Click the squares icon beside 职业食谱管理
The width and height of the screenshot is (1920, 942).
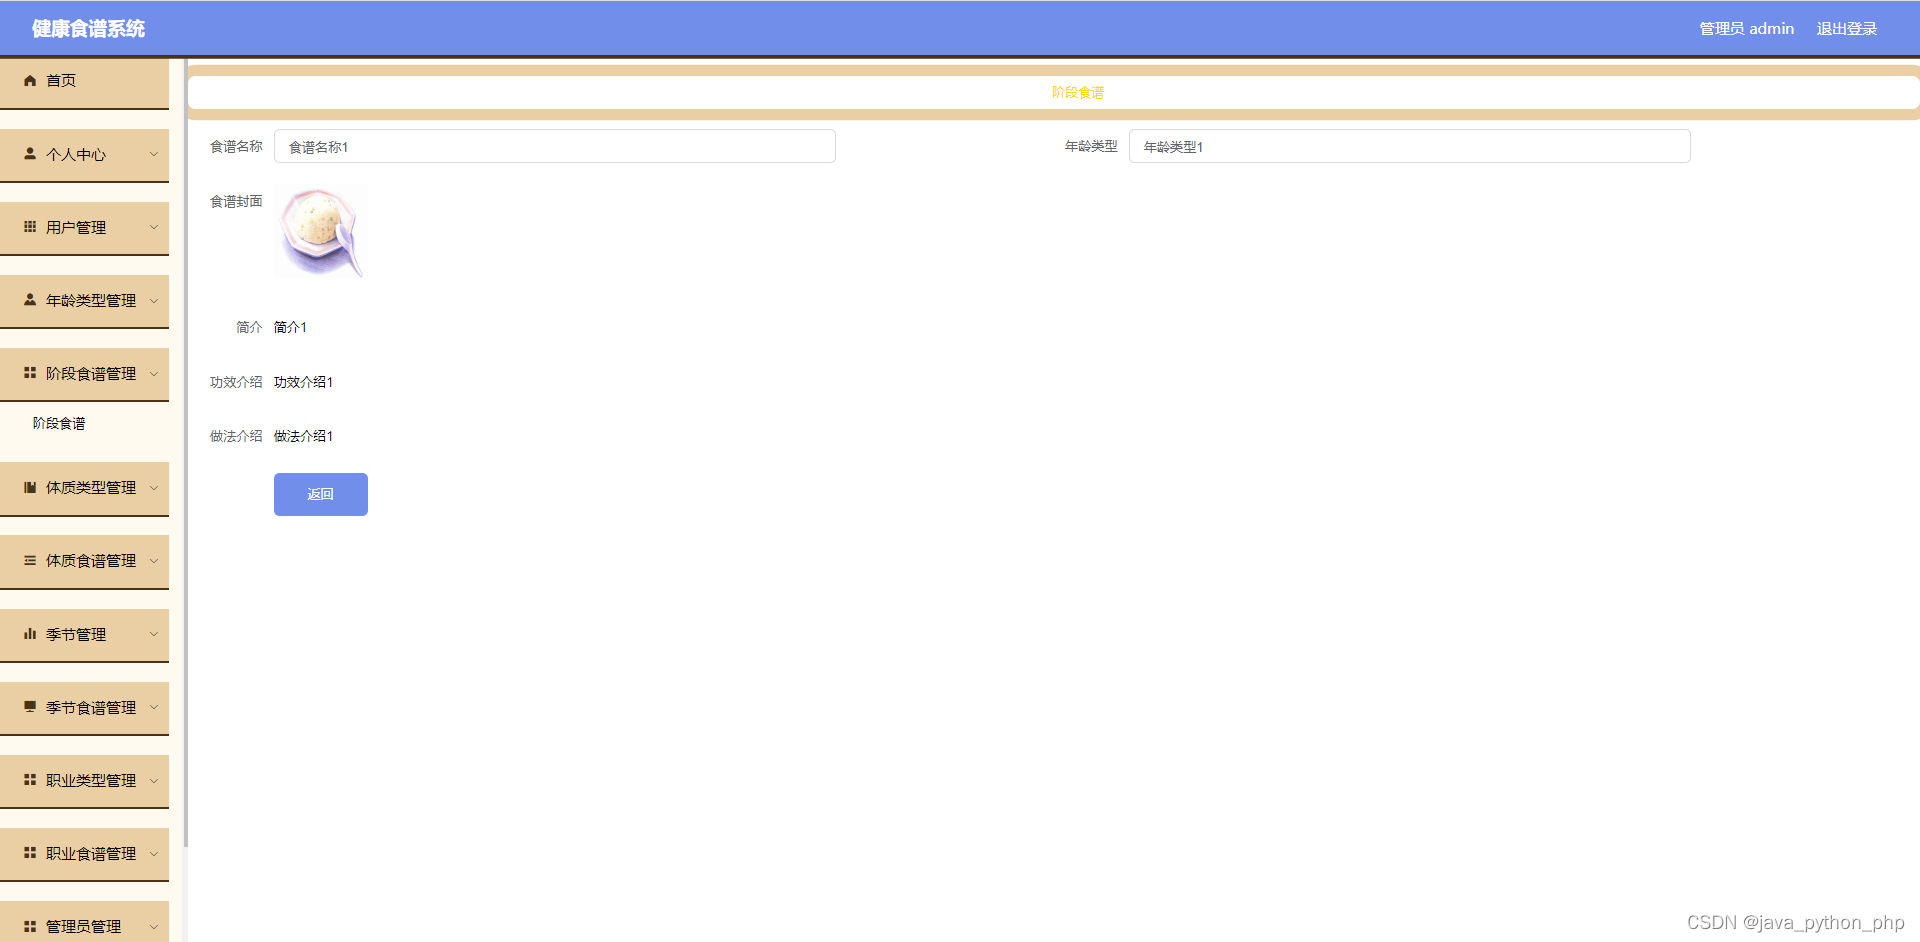click(x=30, y=853)
